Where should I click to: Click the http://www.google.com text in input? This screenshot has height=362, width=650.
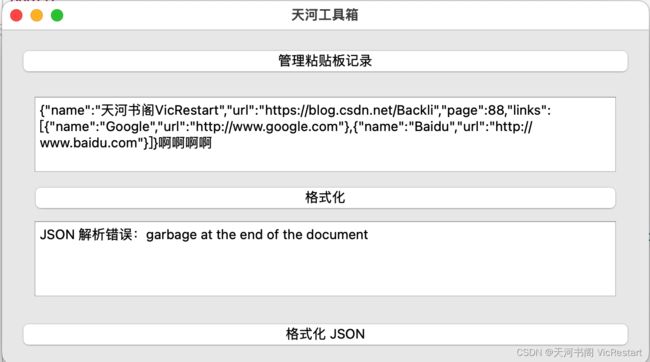(x=267, y=126)
